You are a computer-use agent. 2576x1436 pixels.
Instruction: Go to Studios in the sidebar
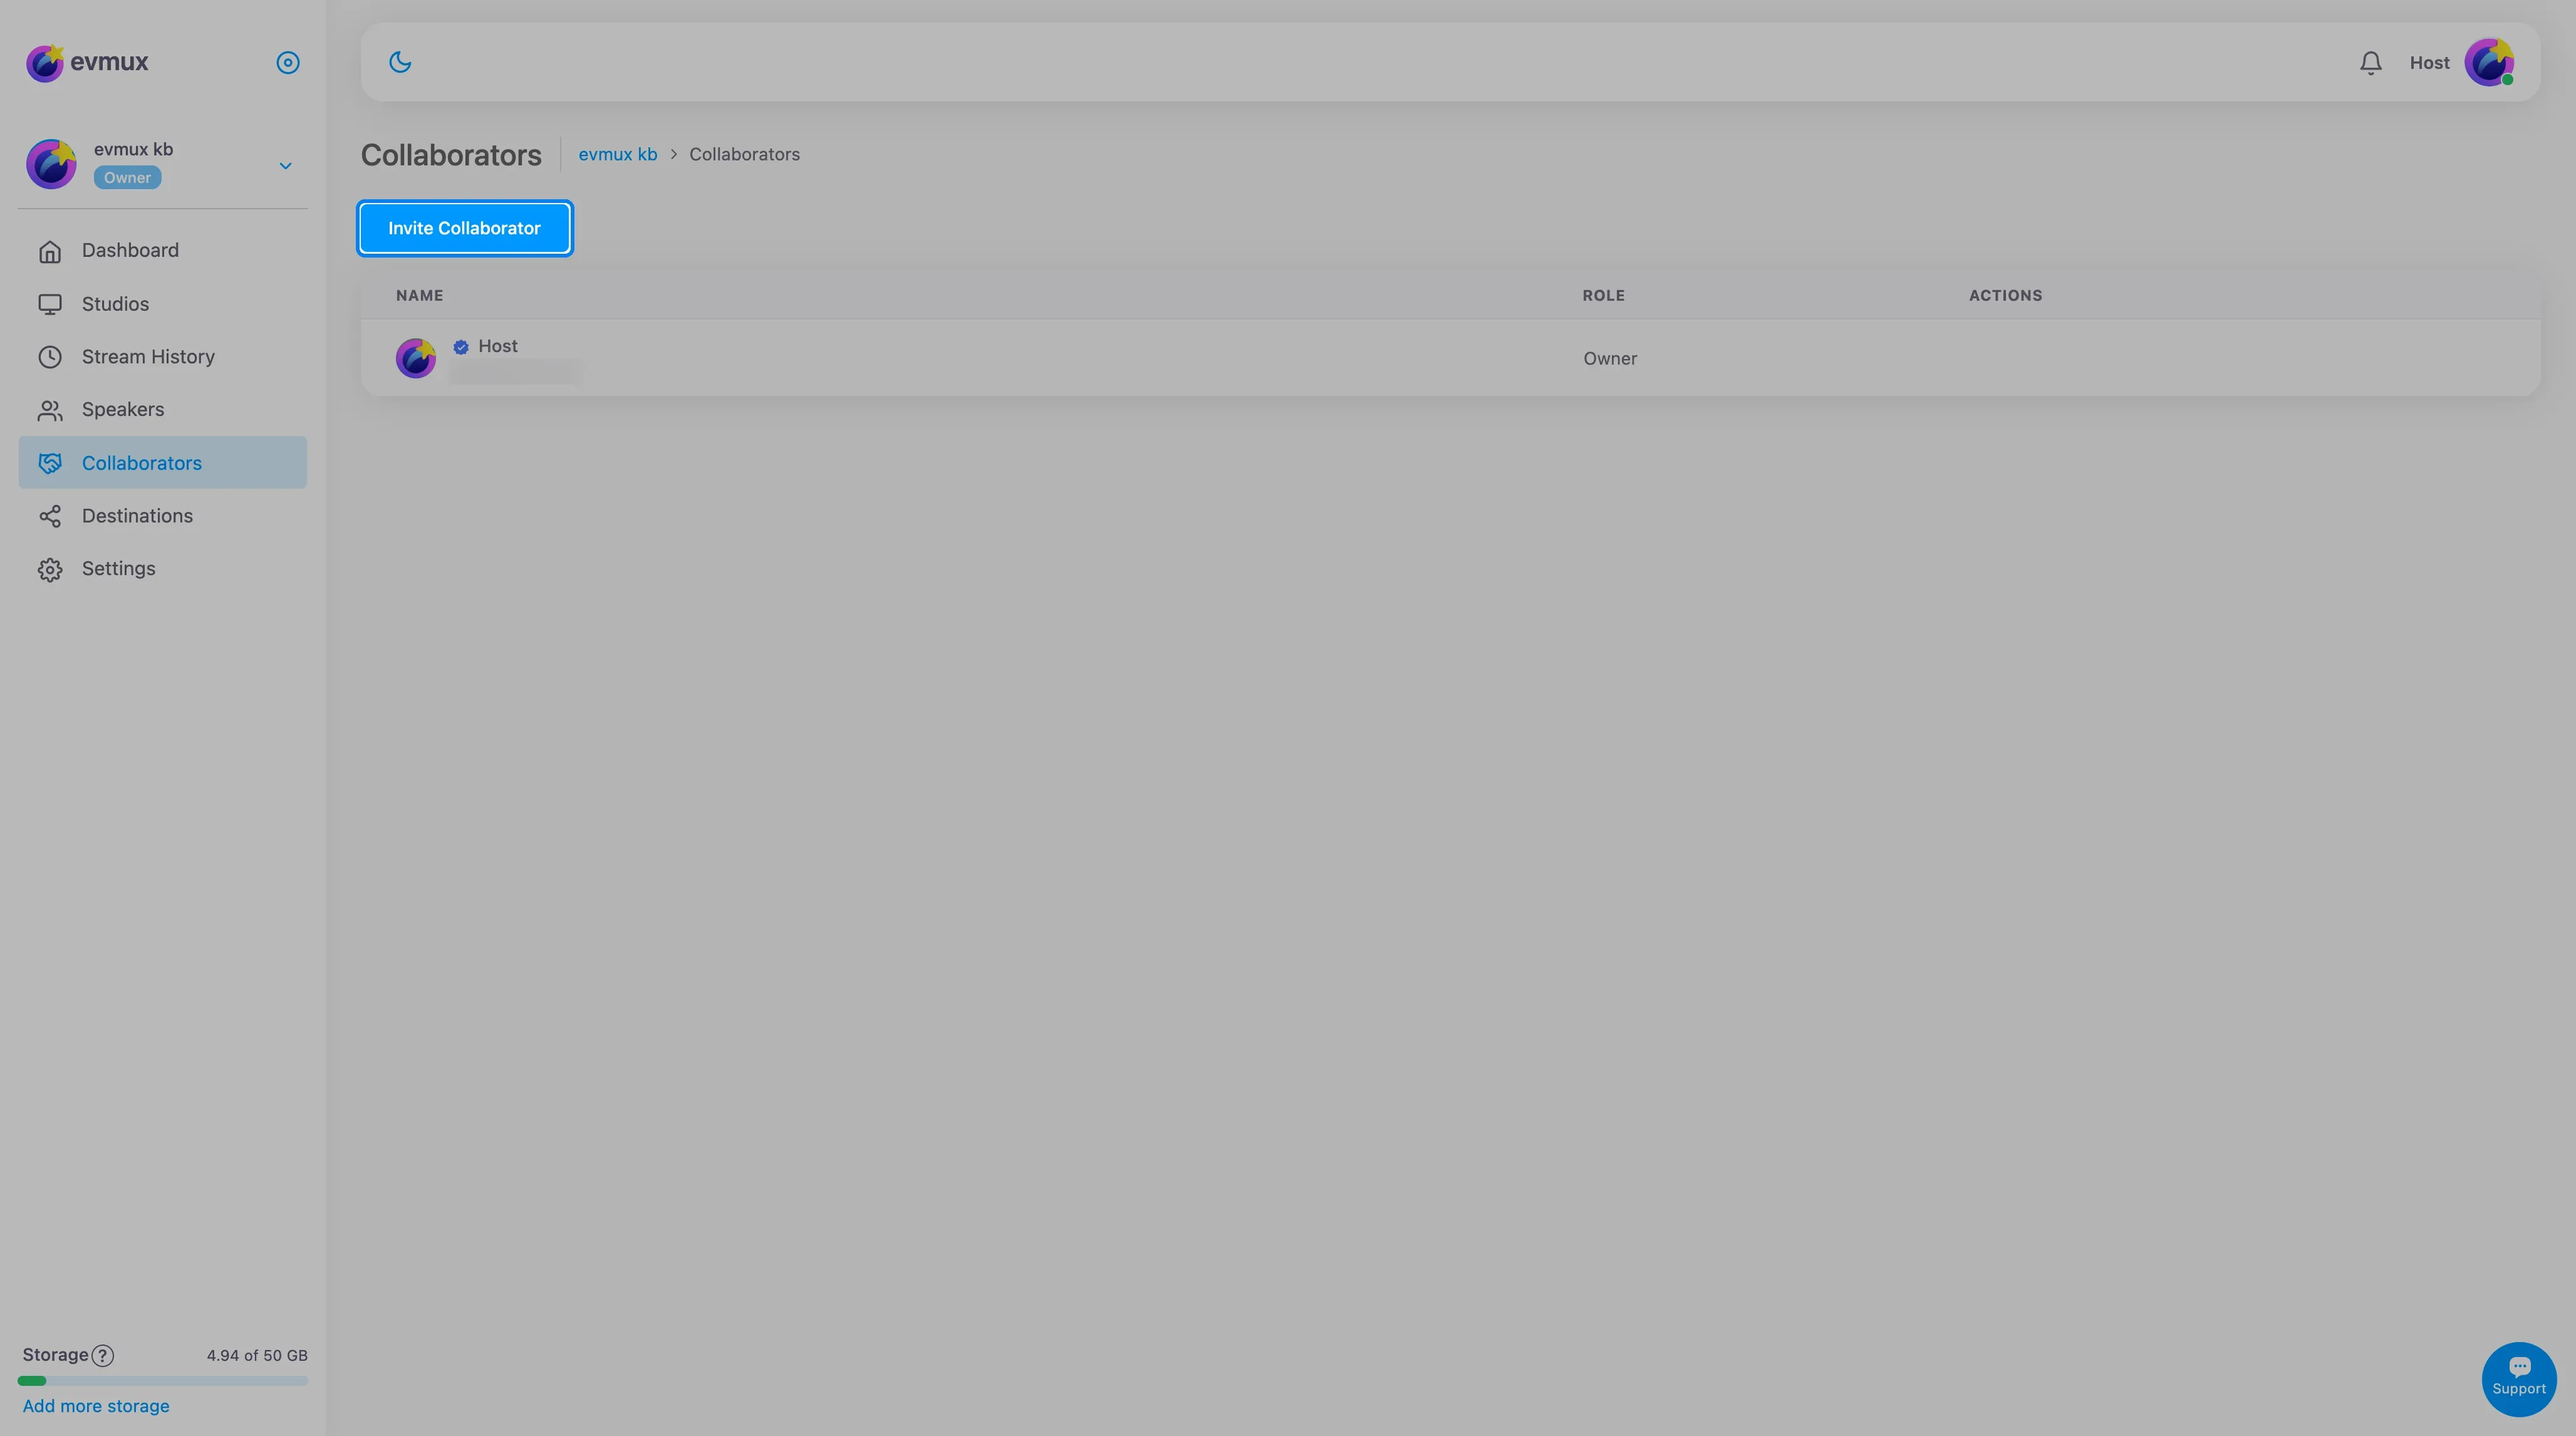(162, 304)
